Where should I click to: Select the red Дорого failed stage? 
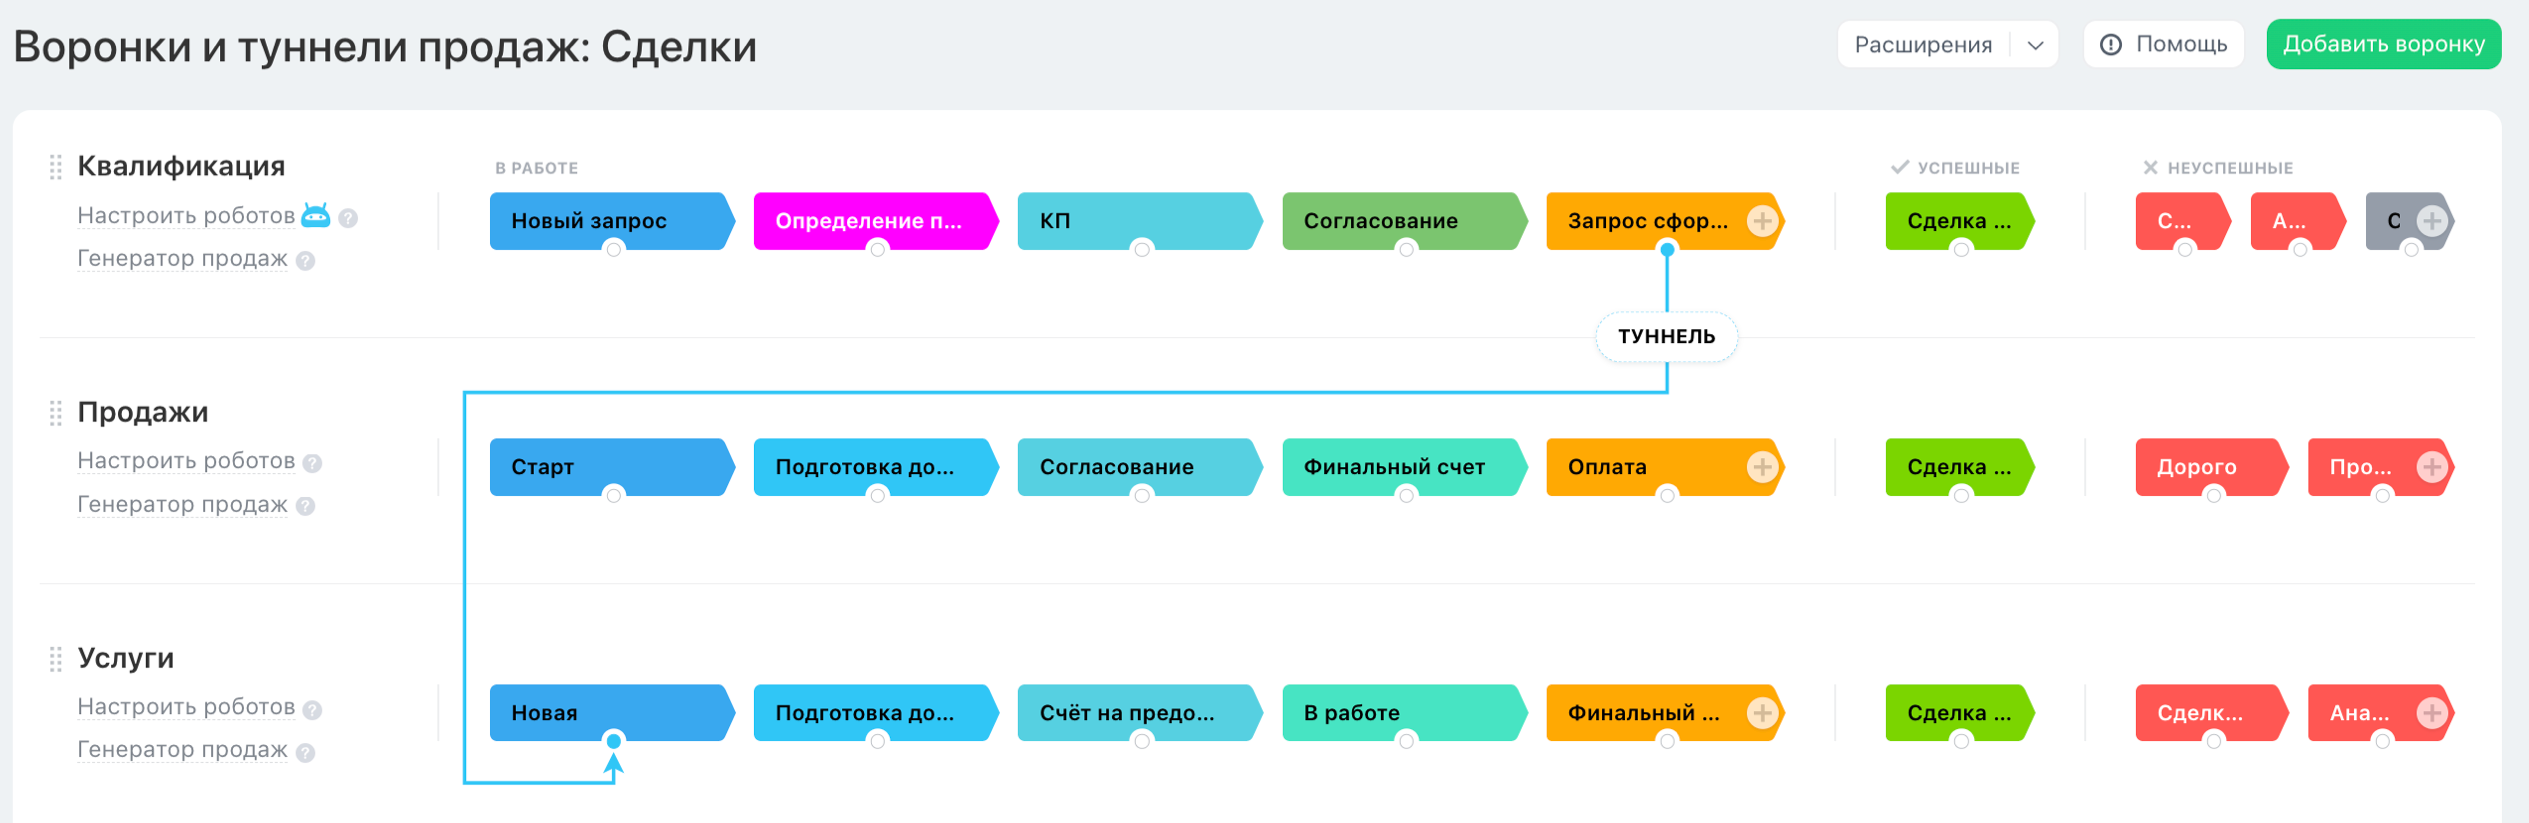coord(2197,467)
